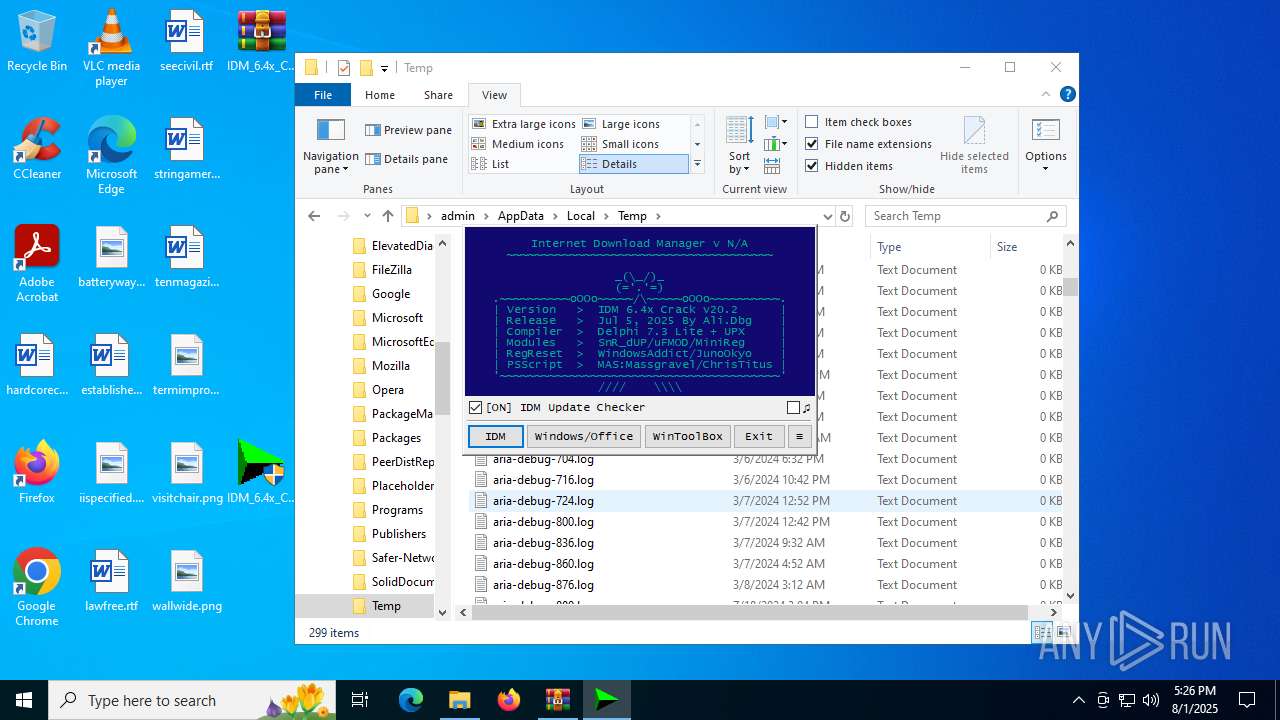Open the File menu tab
1280x720 pixels.
[323, 95]
